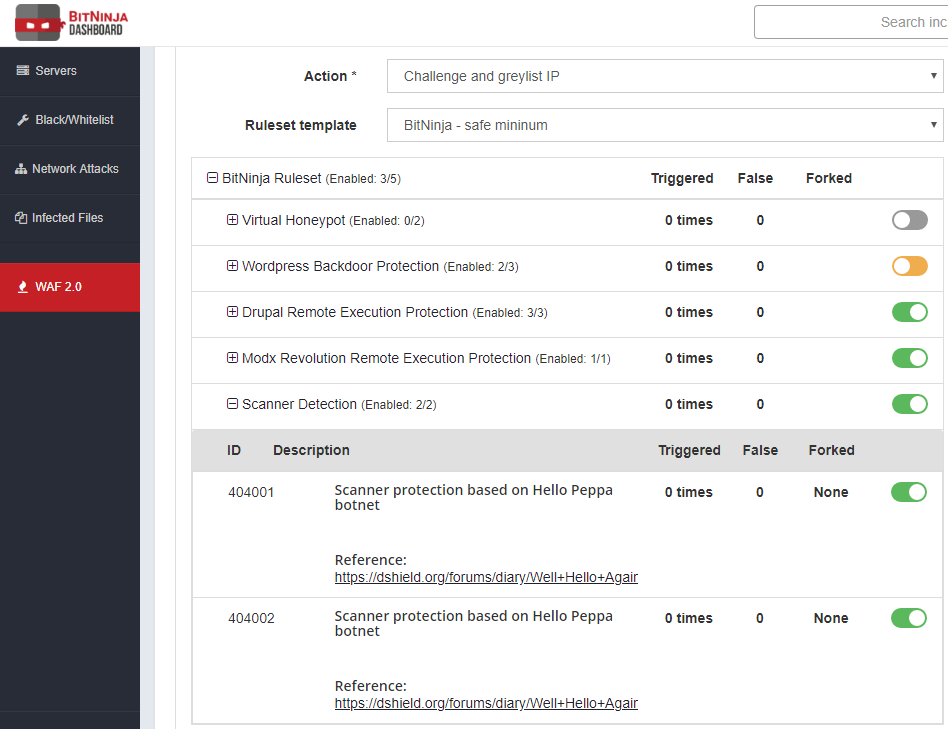
Task: Expand Modx Revolution Remote Execution Protection group
Action: click(232, 357)
